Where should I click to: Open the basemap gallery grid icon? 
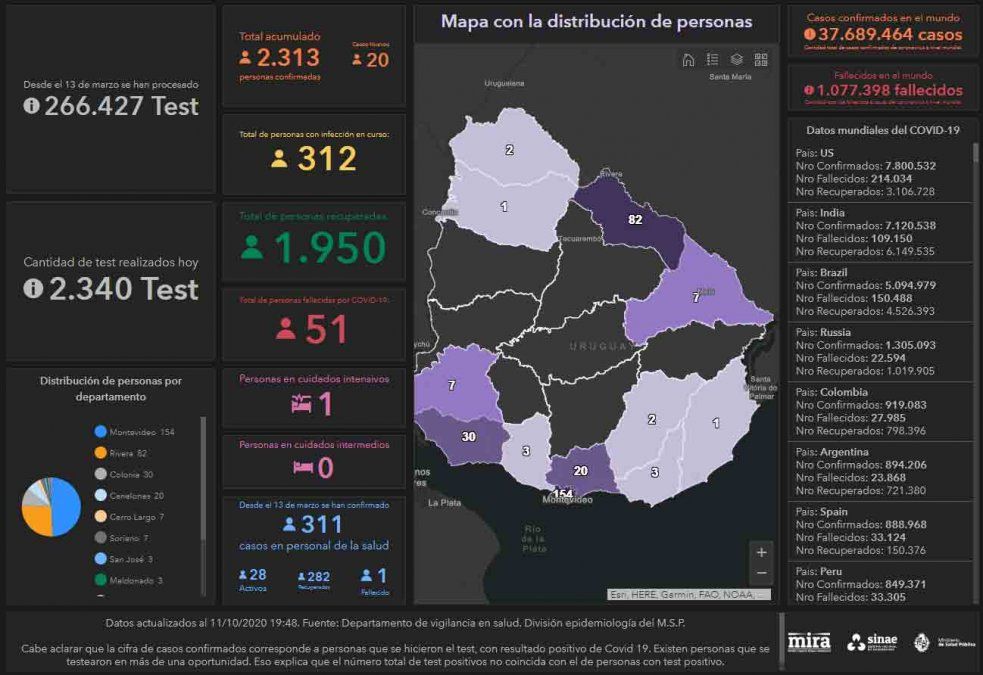tap(761, 59)
